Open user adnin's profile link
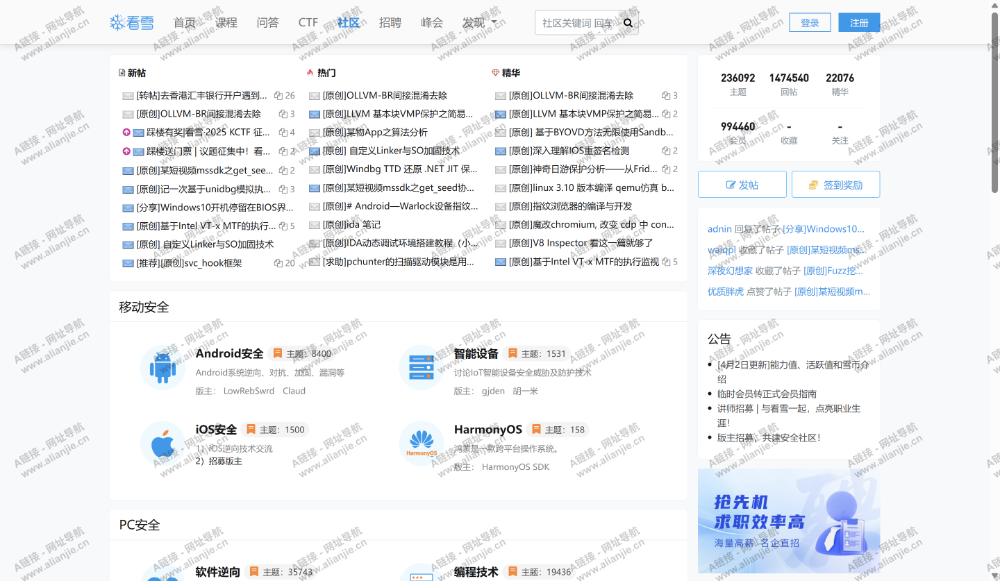1000x581 pixels. pos(719,229)
